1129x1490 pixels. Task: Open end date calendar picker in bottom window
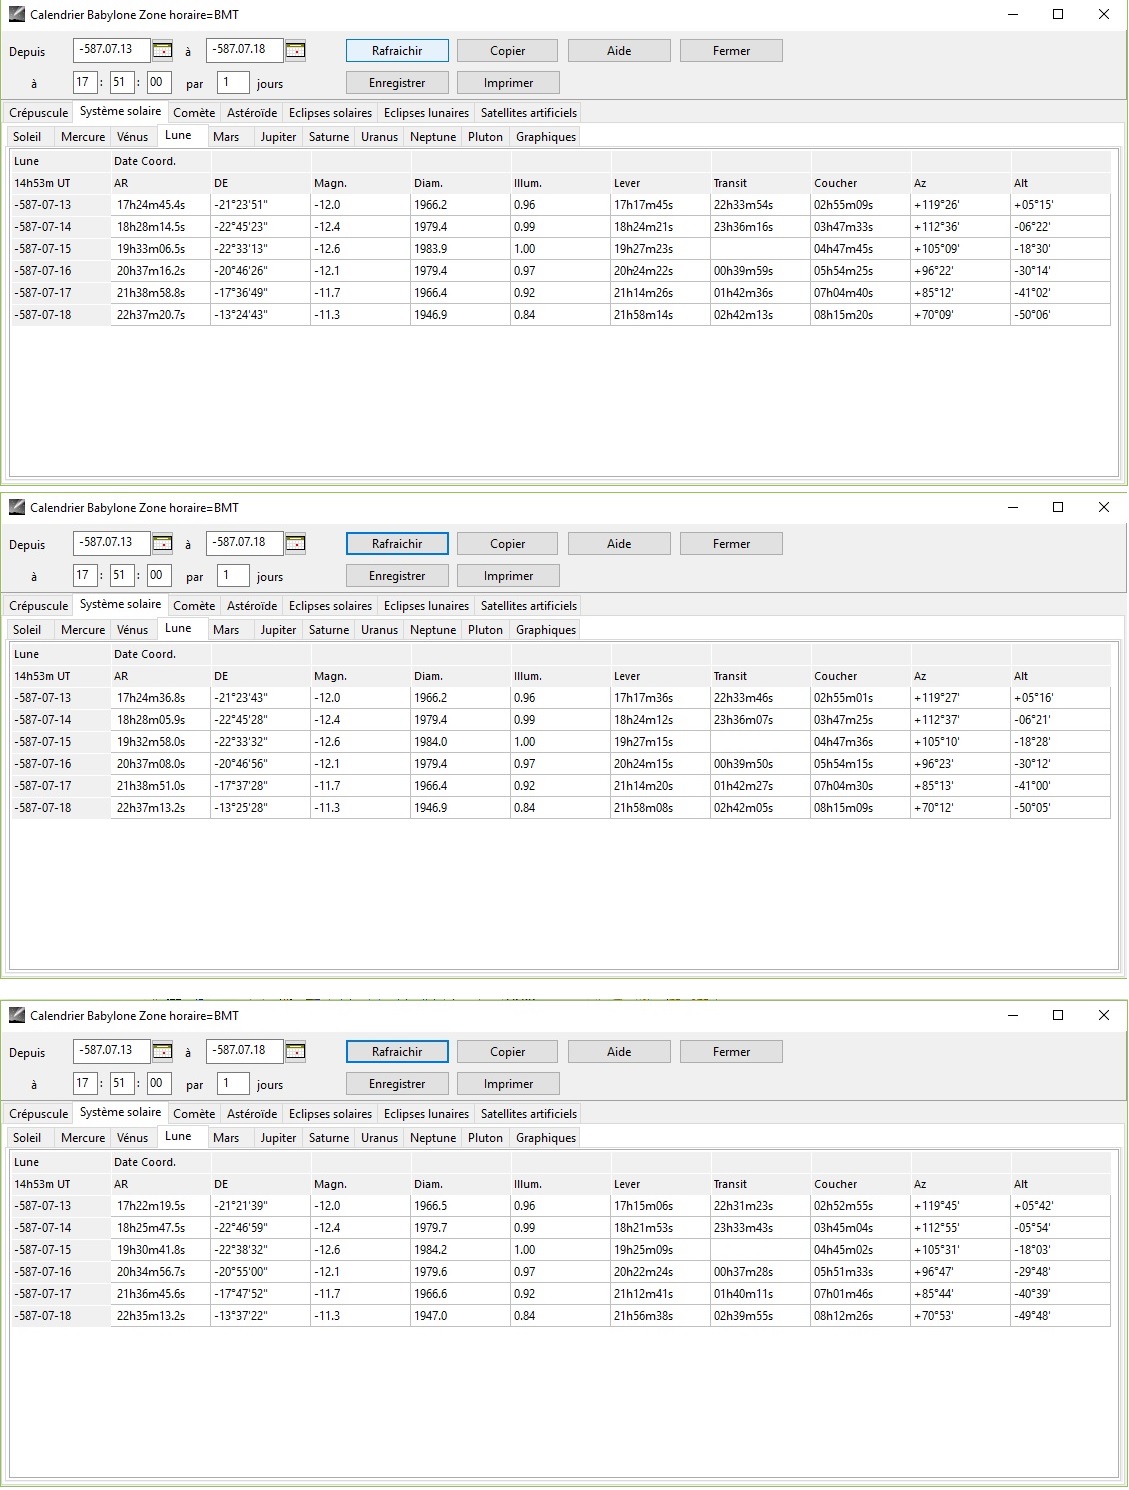click(x=295, y=1051)
